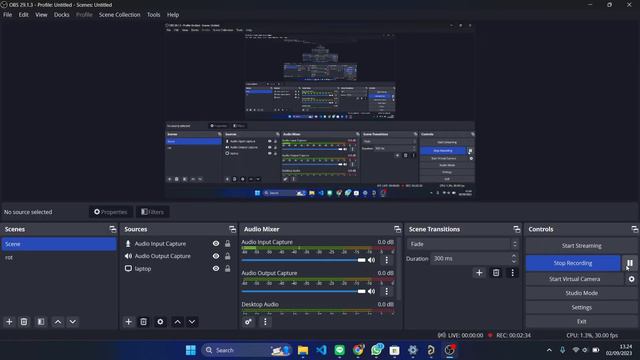Hide Audio Input Capture source eye
Image resolution: width=640 pixels, height=360 pixels.
tap(216, 244)
